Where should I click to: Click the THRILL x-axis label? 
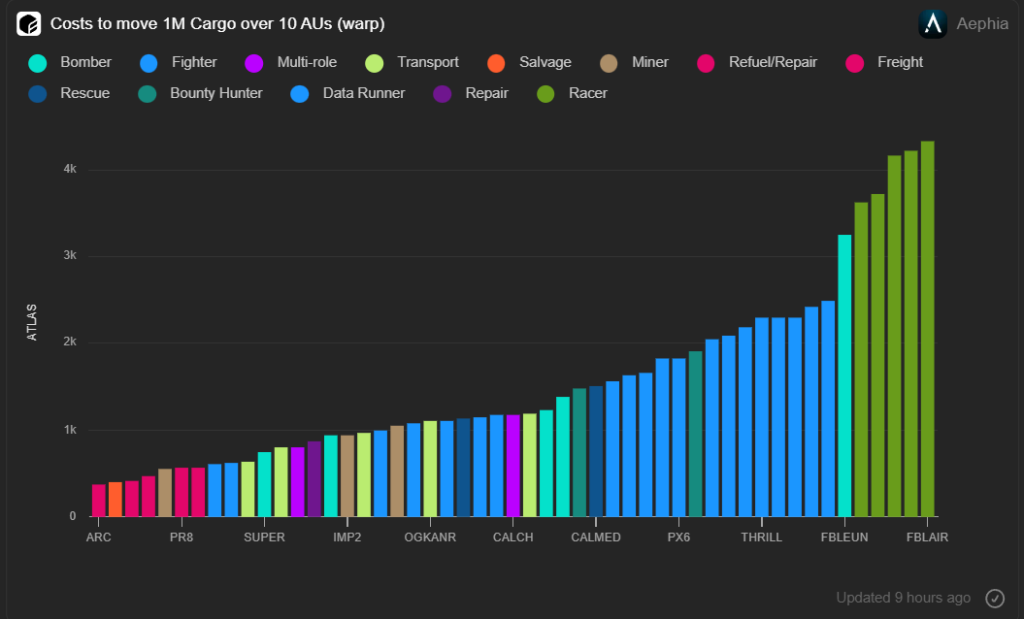point(761,537)
